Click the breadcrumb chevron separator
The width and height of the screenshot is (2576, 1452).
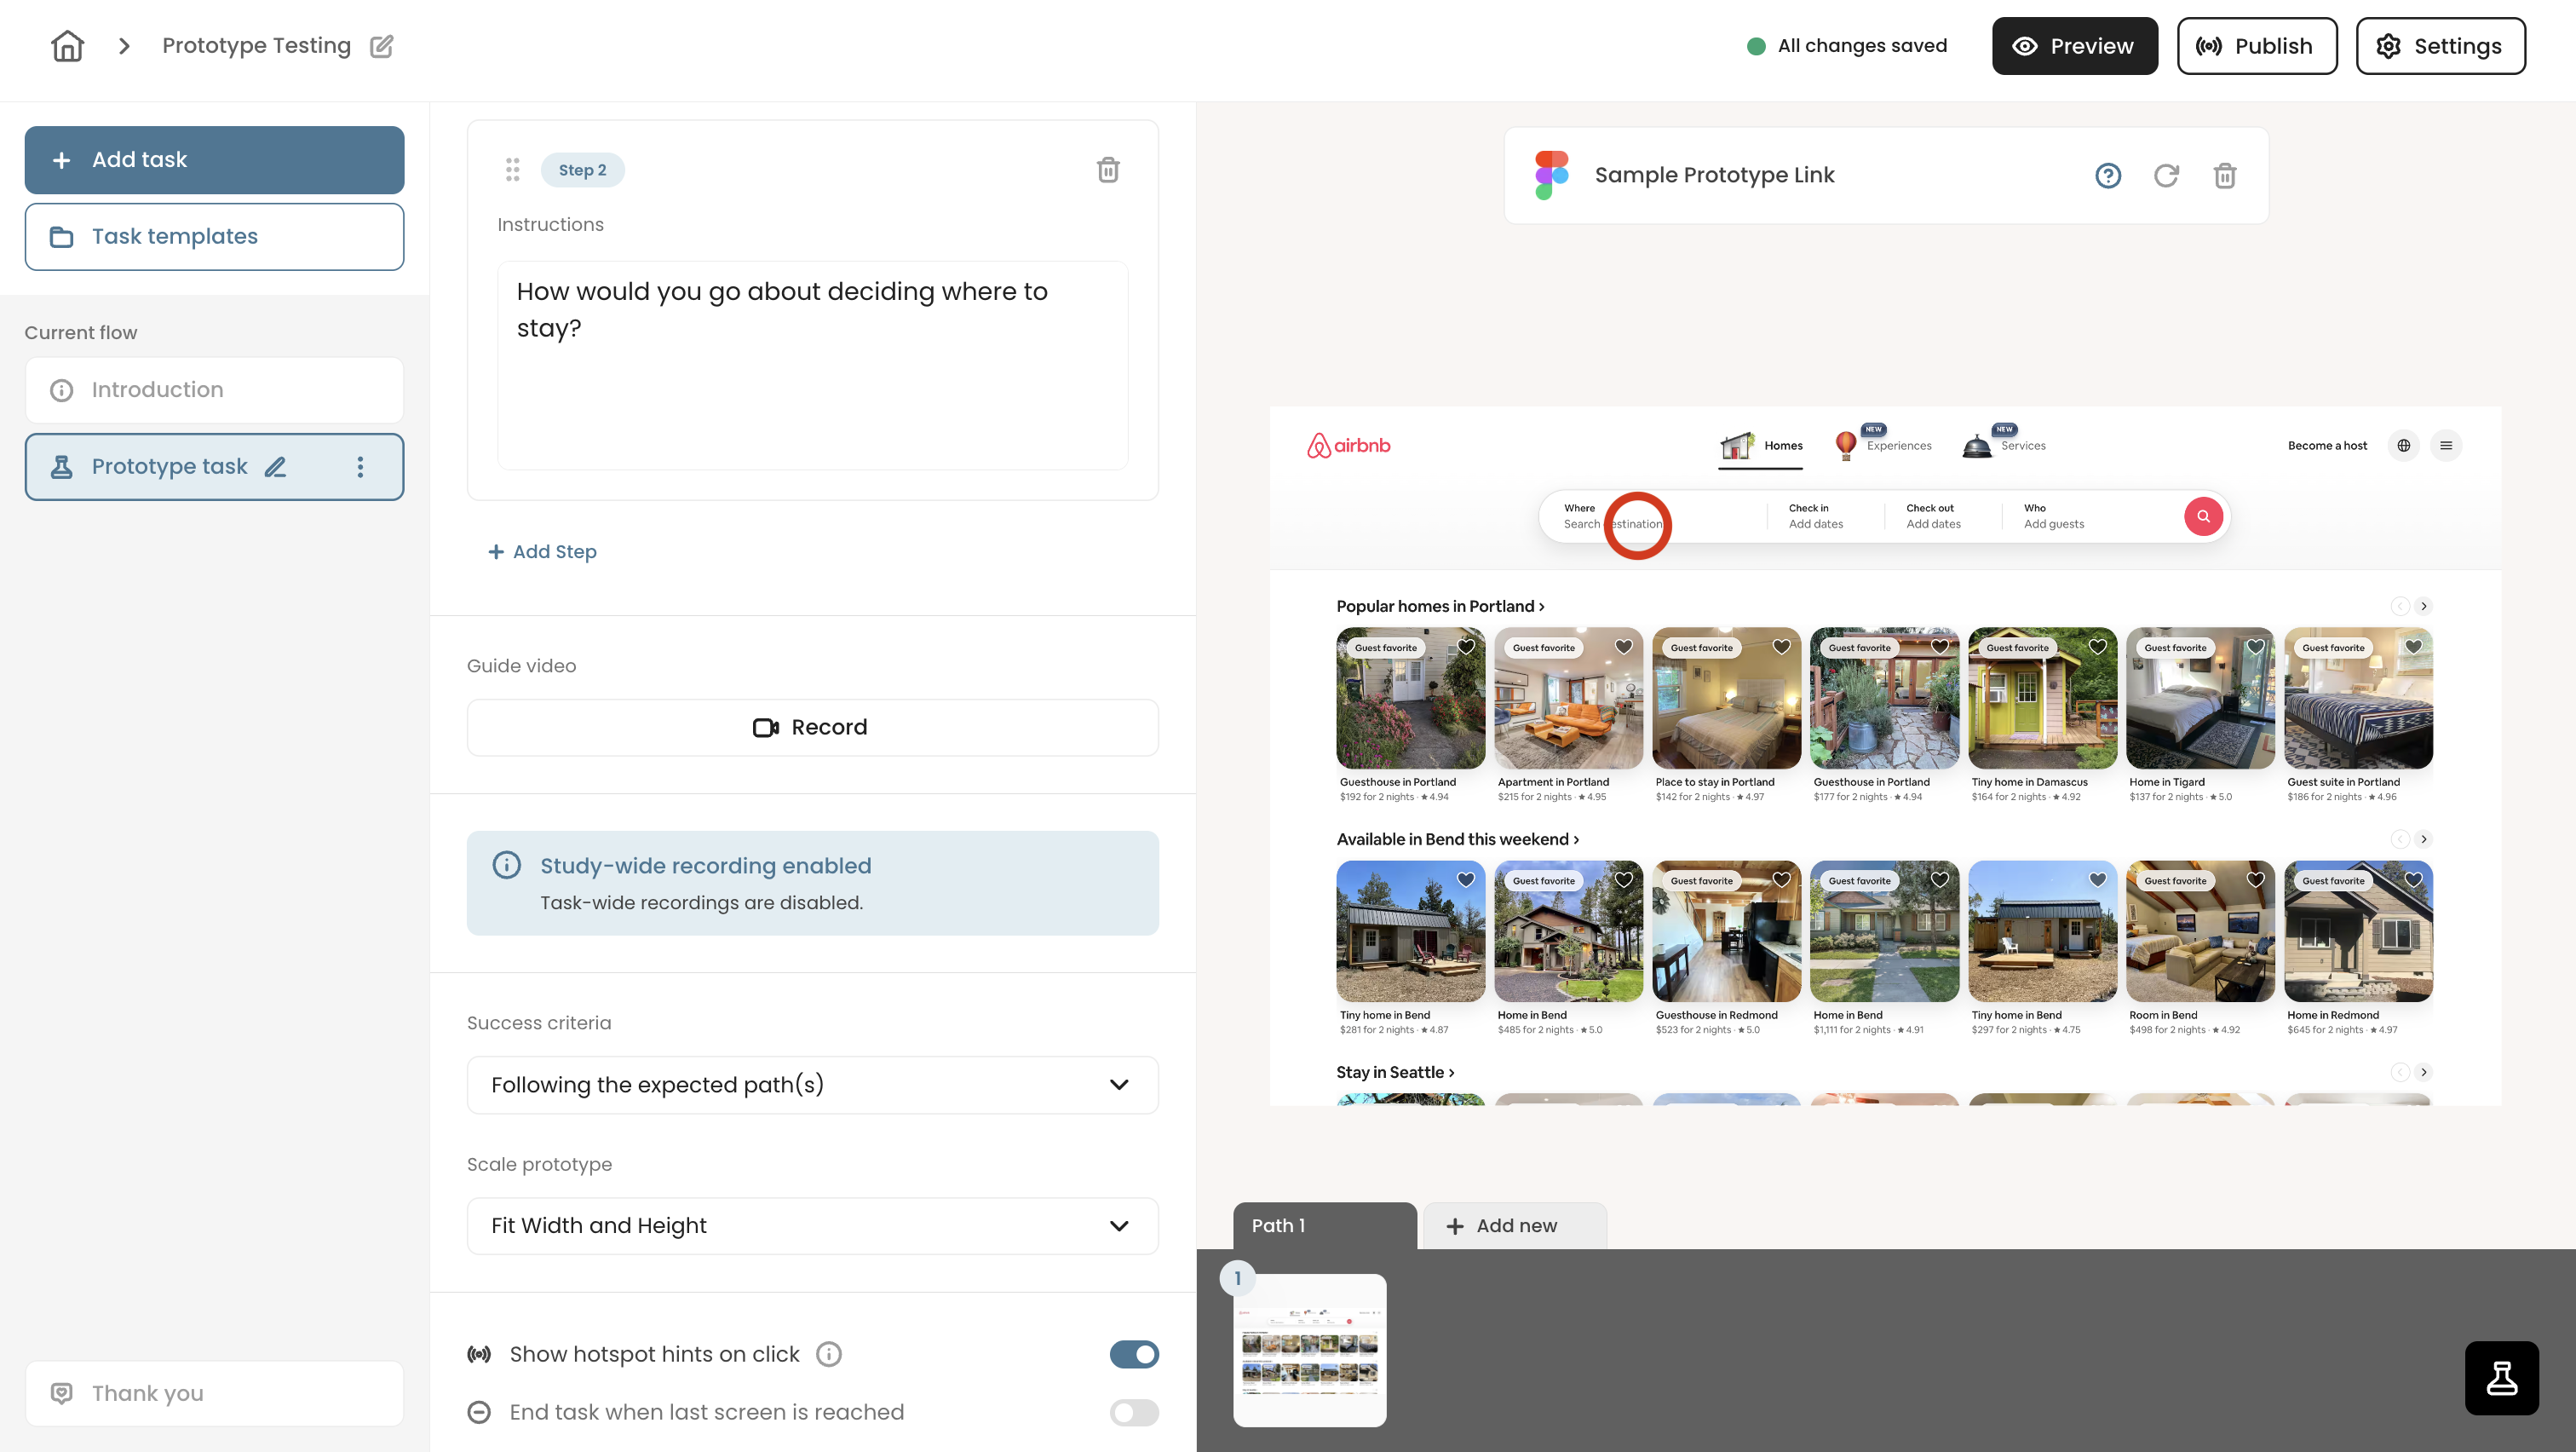[124, 46]
